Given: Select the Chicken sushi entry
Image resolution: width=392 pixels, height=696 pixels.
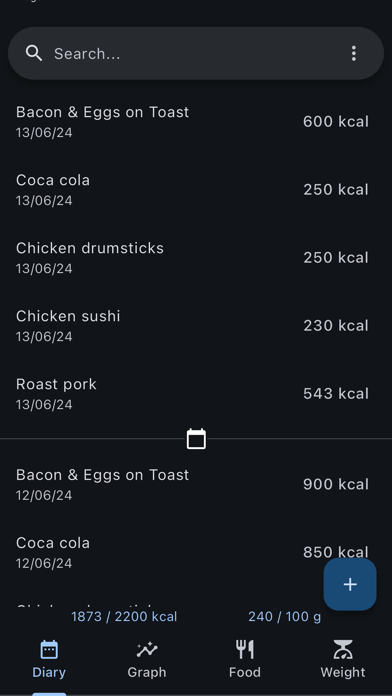Looking at the screenshot, I should pos(196,325).
